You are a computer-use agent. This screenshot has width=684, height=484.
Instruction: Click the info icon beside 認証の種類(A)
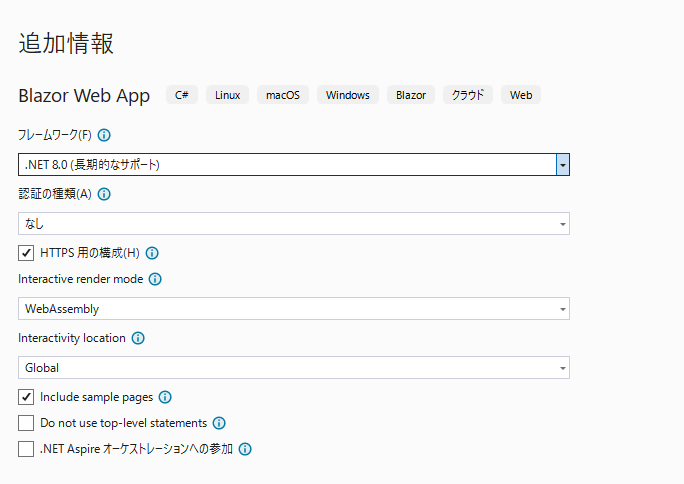click(104, 194)
